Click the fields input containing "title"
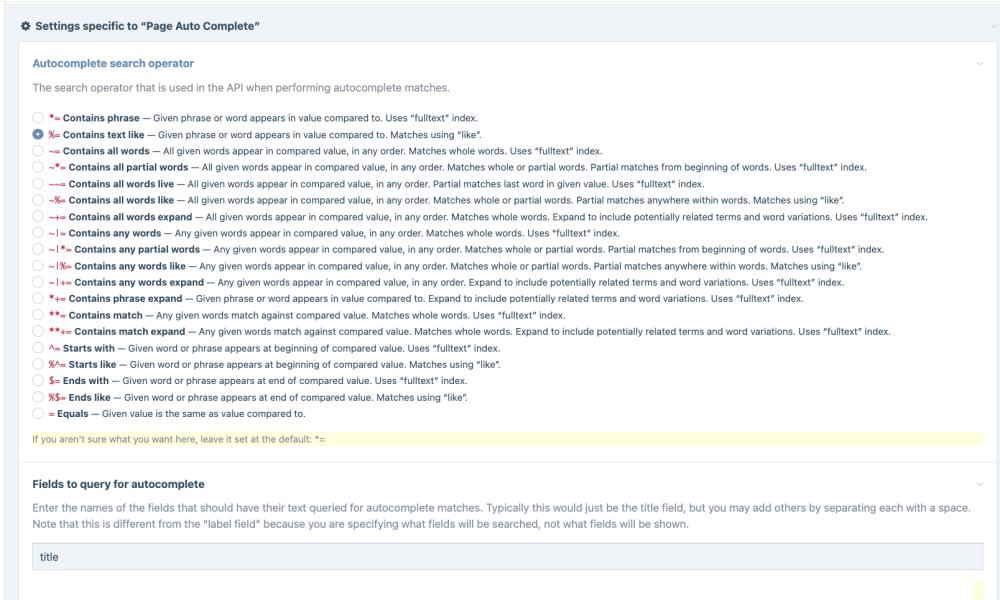This screenshot has width=1000, height=600. (x=500, y=556)
